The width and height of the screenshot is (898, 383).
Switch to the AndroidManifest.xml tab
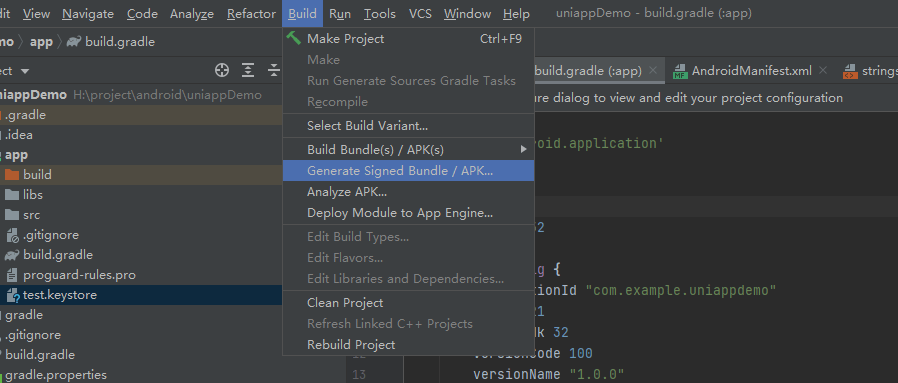(x=751, y=71)
